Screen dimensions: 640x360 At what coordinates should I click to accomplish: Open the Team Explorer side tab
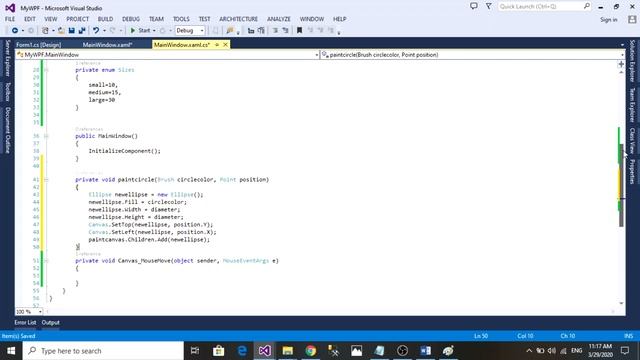point(632,105)
